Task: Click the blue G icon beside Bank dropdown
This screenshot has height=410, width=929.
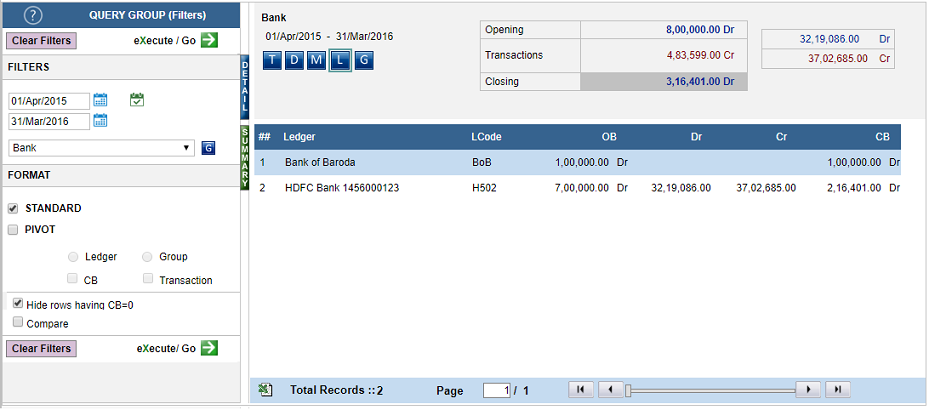Action: 208,148
